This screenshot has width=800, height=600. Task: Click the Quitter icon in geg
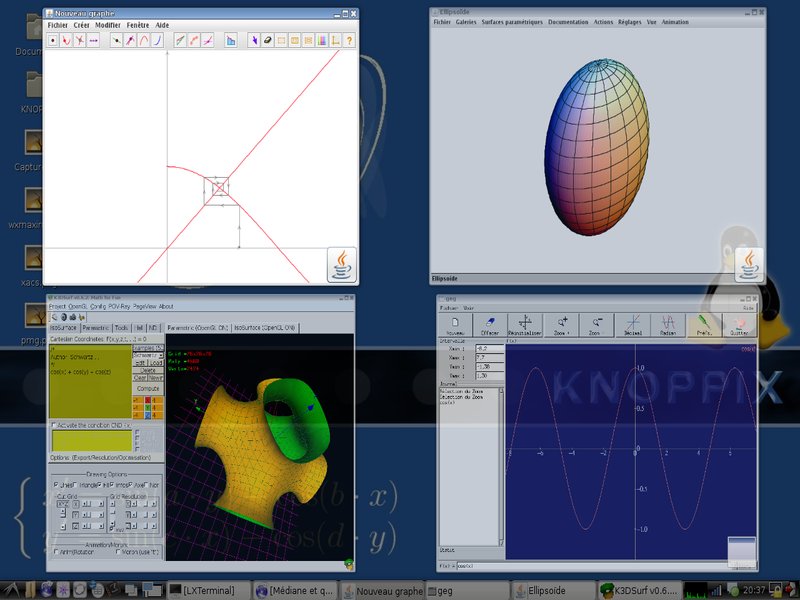click(740, 324)
